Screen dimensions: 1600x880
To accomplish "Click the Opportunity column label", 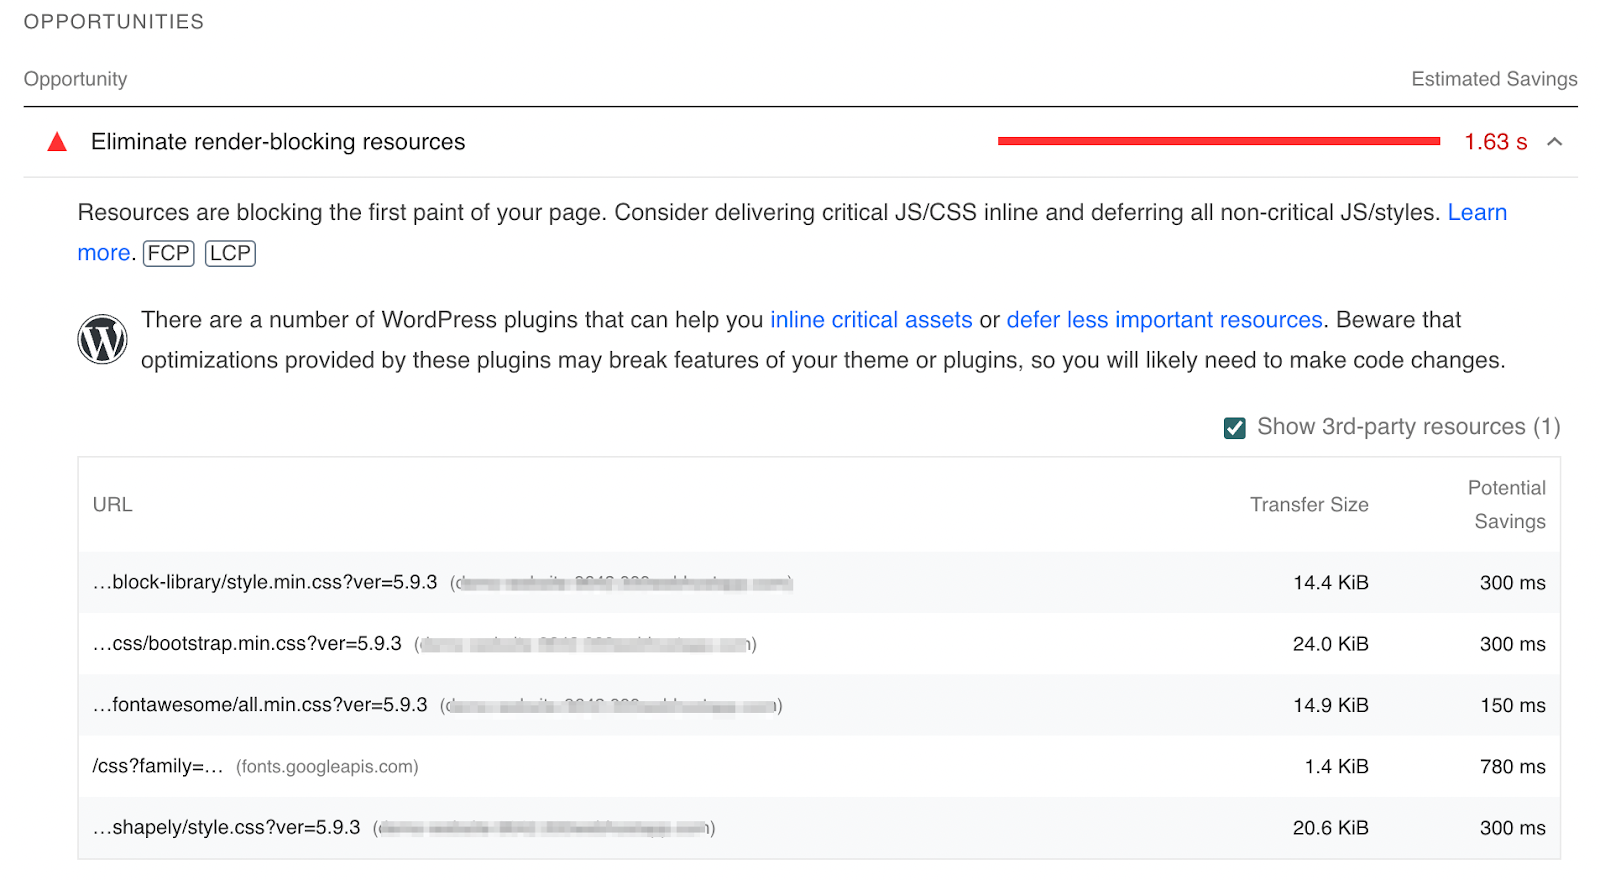I will (75, 79).
